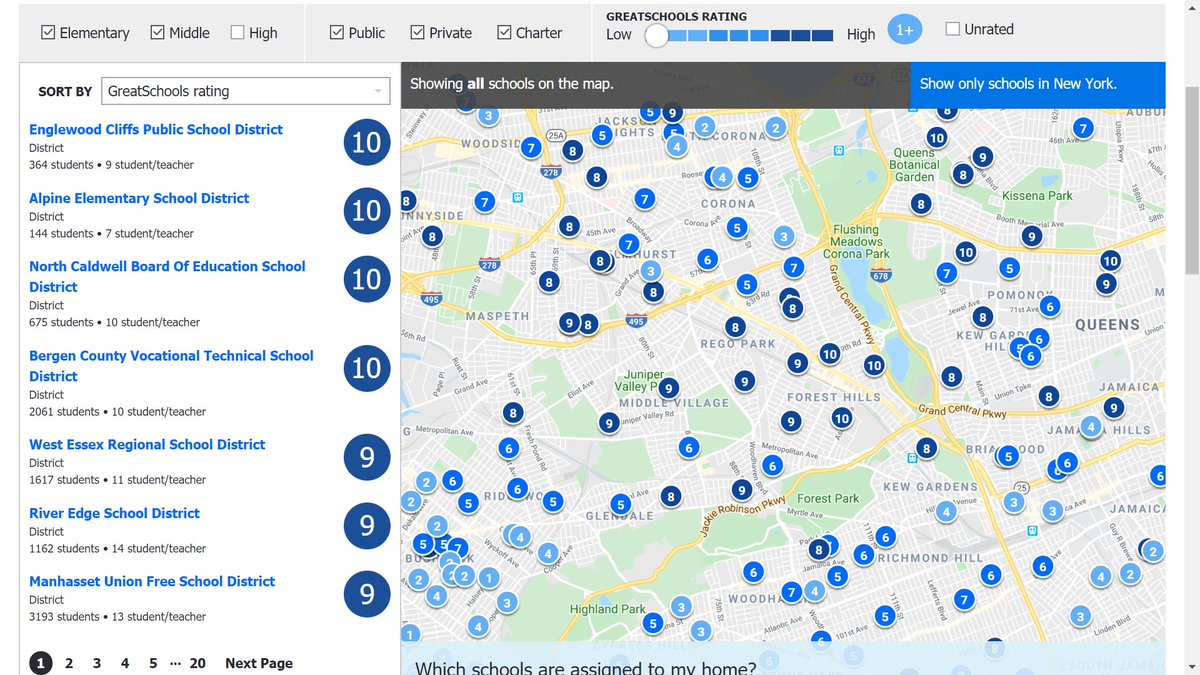Click marker 4 below Kew Gardens label
Screen dimensions: 1200x675
click(x=946, y=511)
